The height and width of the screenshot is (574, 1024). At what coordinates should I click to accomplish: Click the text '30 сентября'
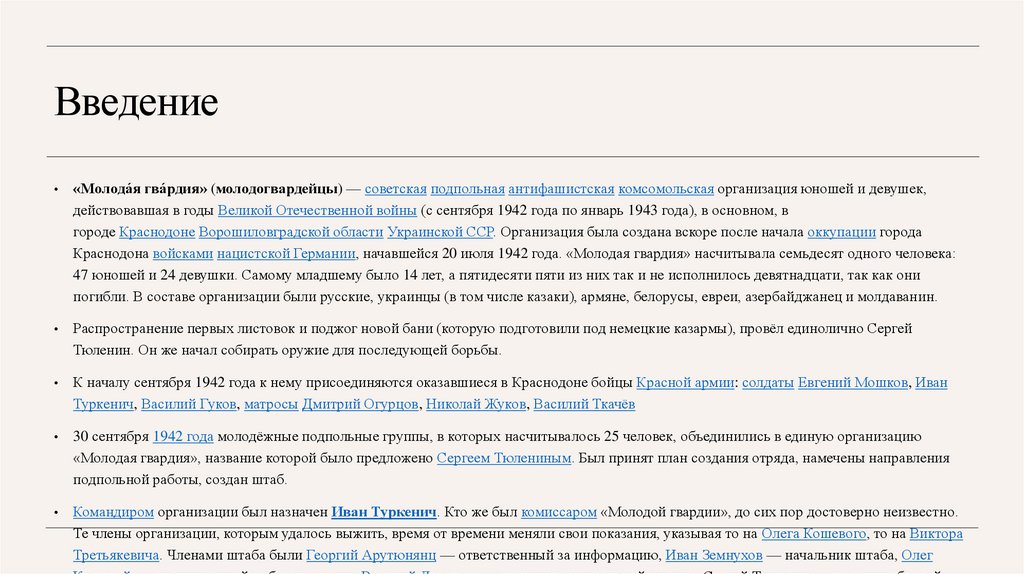pyautogui.click(x=111, y=436)
